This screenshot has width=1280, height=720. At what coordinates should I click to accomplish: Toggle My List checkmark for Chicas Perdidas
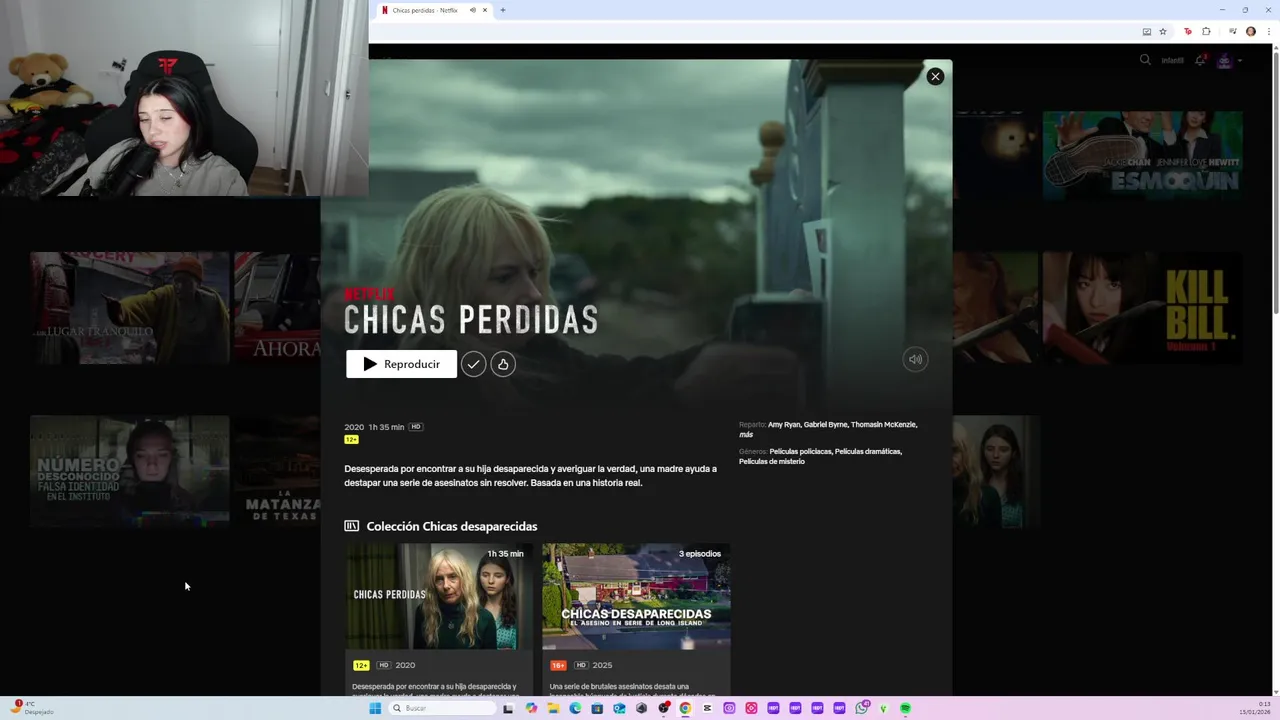(473, 364)
